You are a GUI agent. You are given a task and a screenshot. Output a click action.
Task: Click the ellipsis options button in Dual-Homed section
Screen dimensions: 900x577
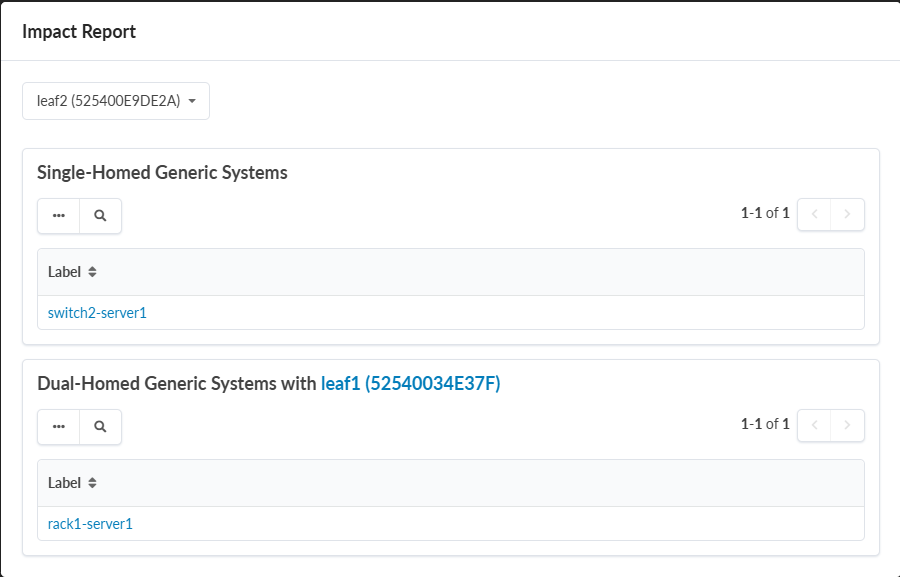59,426
